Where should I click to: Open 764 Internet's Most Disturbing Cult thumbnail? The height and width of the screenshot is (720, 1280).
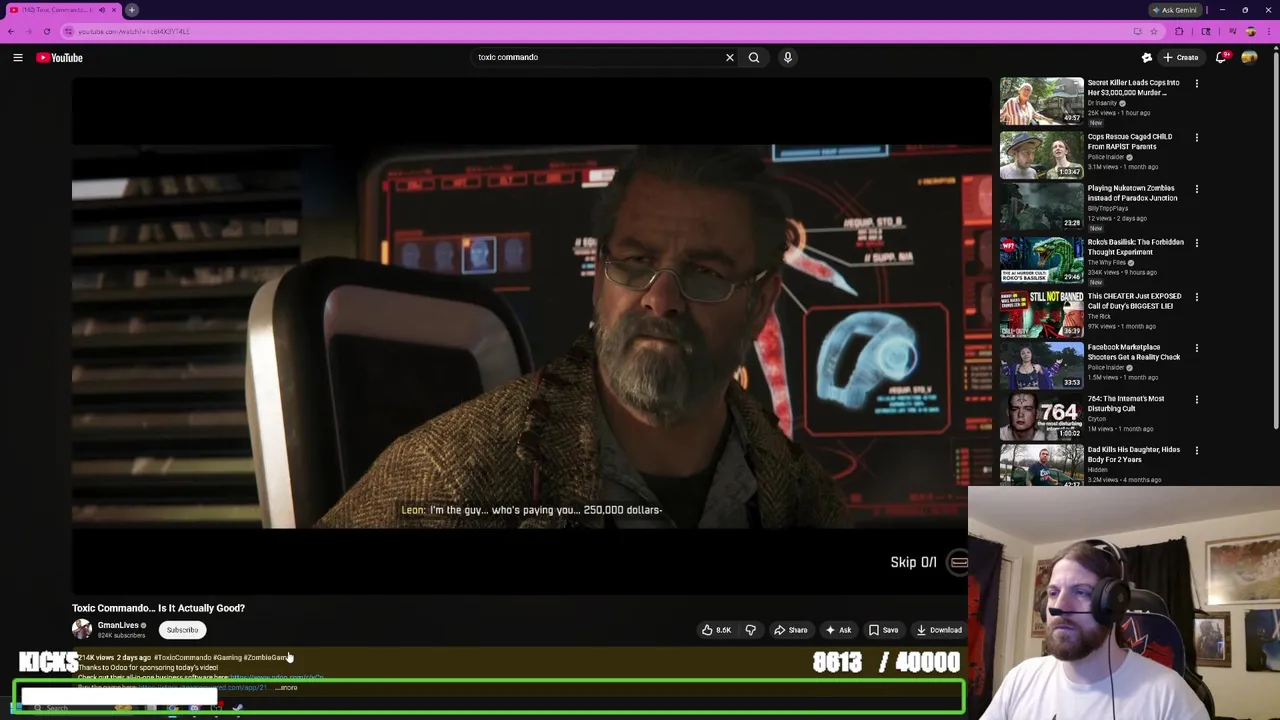tap(1041, 416)
